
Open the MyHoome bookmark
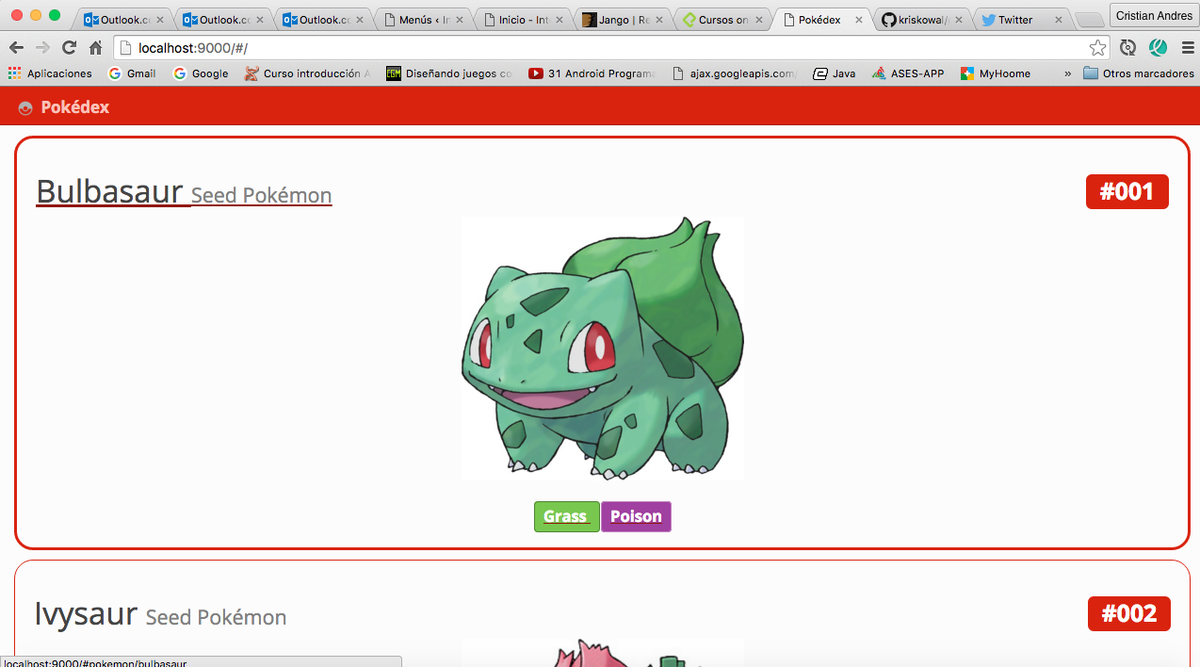pyautogui.click(x=996, y=73)
